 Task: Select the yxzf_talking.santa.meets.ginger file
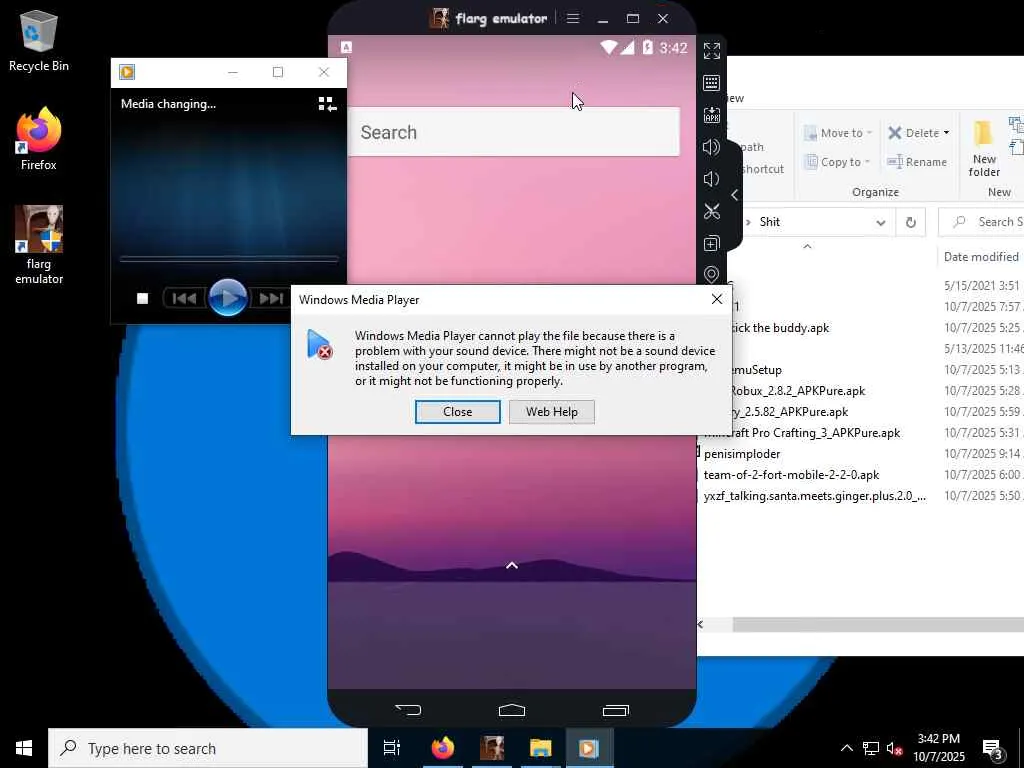(x=814, y=496)
